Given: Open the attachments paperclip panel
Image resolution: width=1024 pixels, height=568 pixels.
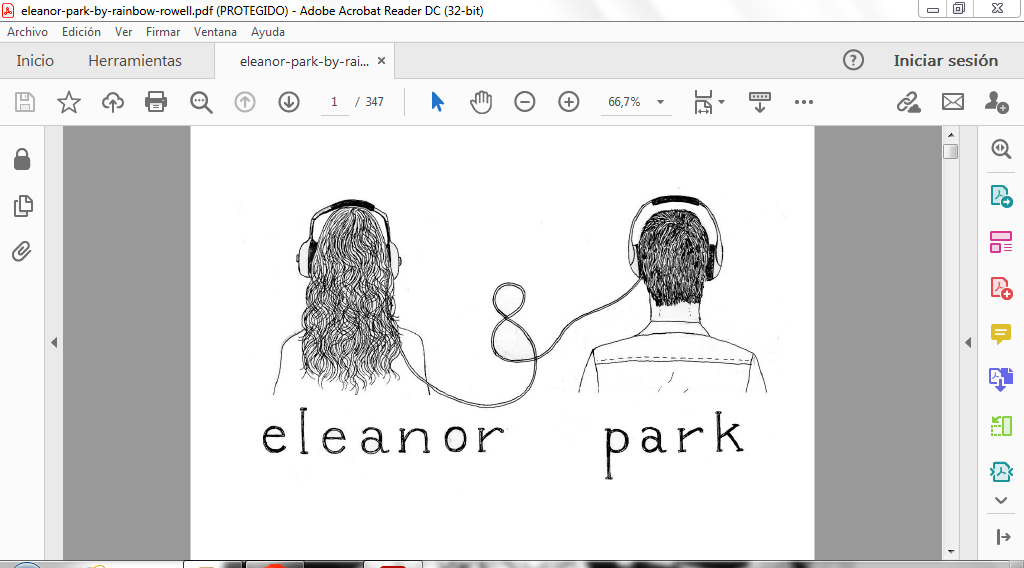Looking at the screenshot, I should coord(22,251).
